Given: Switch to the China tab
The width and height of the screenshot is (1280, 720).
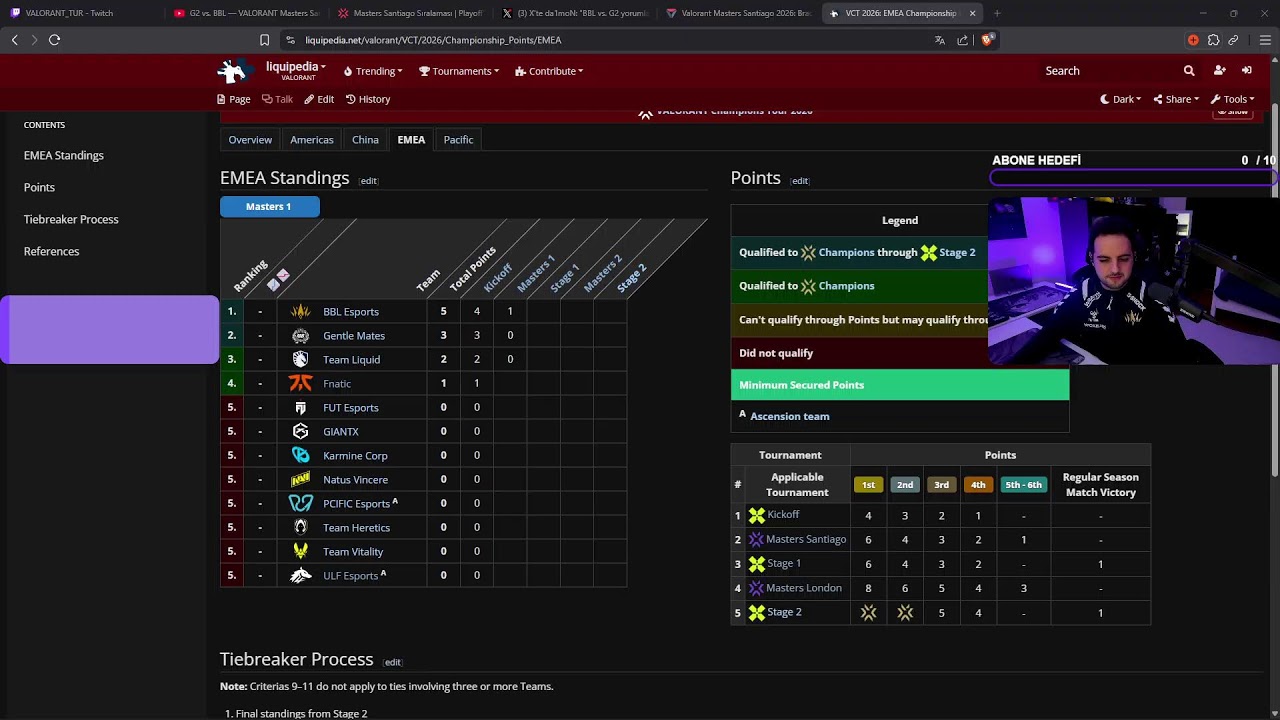Looking at the screenshot, I should (x=365, y=140).
